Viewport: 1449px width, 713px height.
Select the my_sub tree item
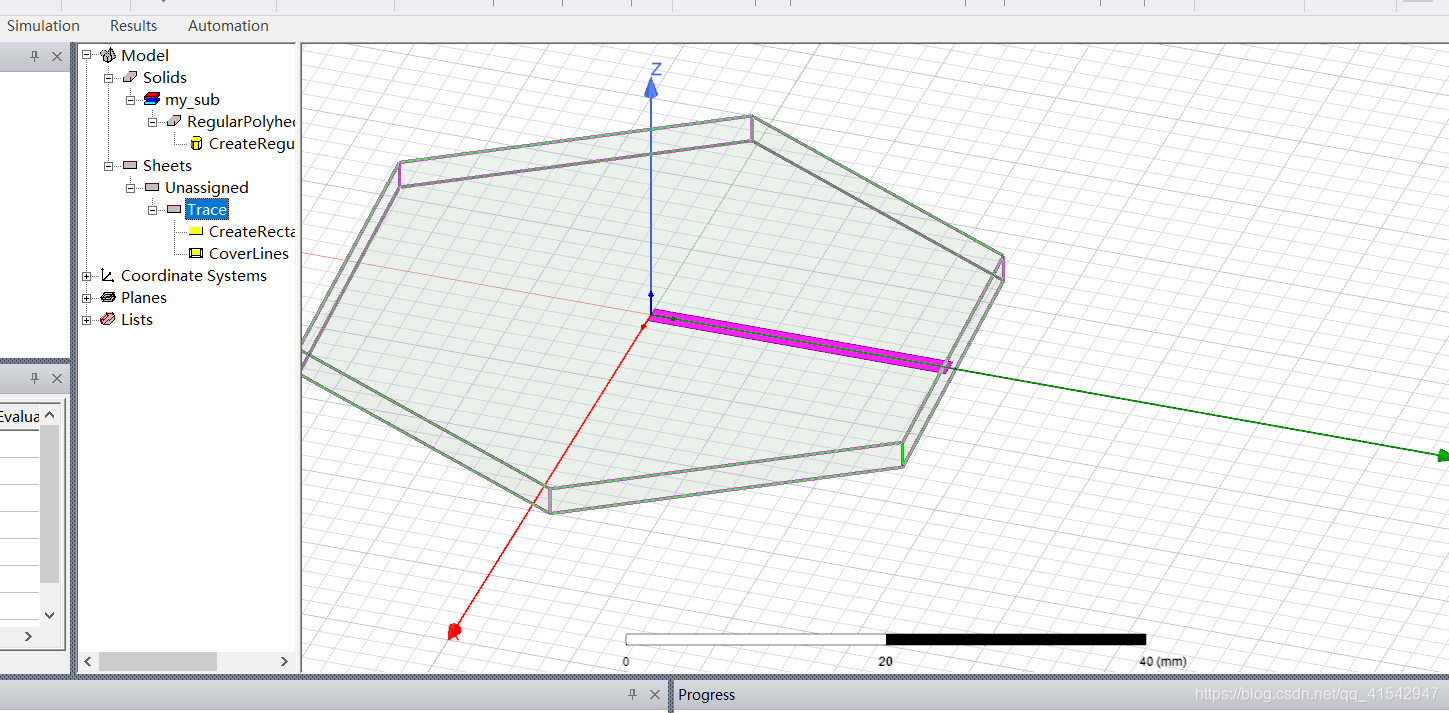pyautogui.click(x=192, y=99)
